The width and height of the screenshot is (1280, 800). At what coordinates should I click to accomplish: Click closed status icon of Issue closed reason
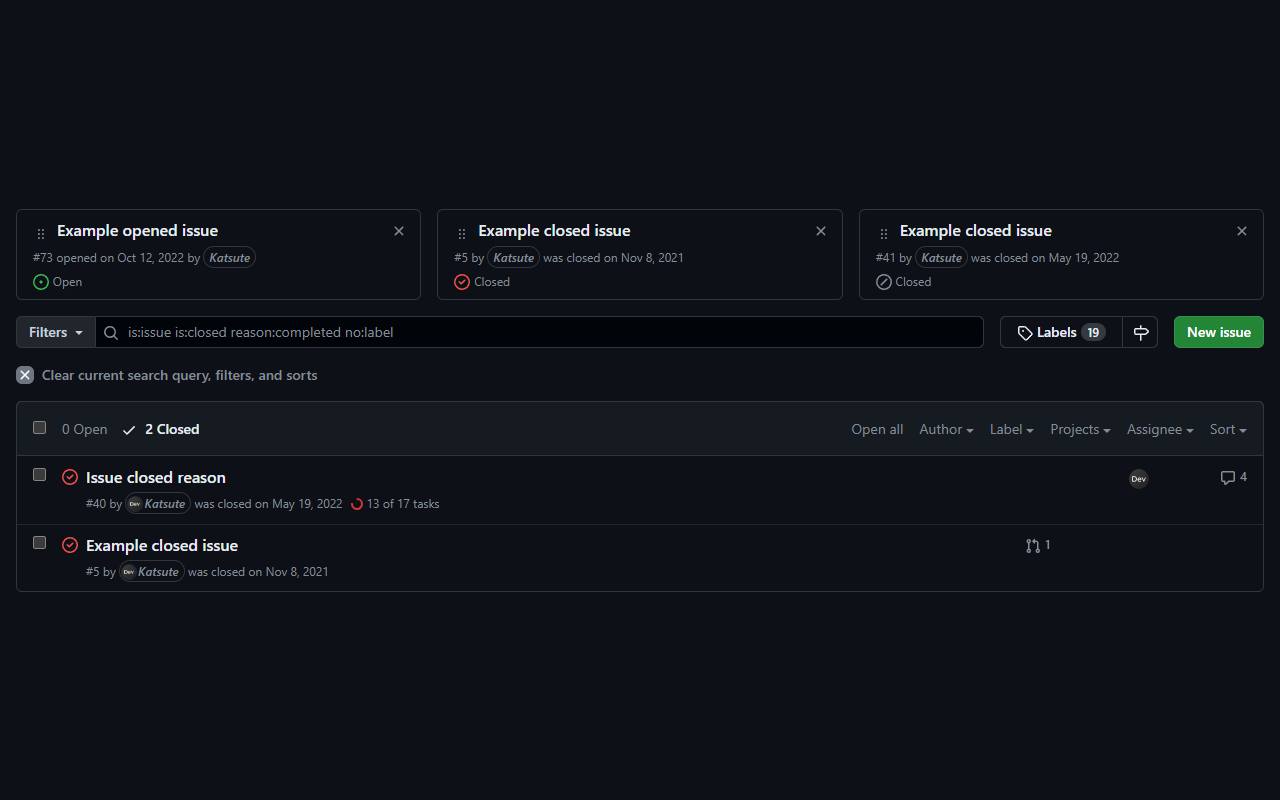[70, 477]
